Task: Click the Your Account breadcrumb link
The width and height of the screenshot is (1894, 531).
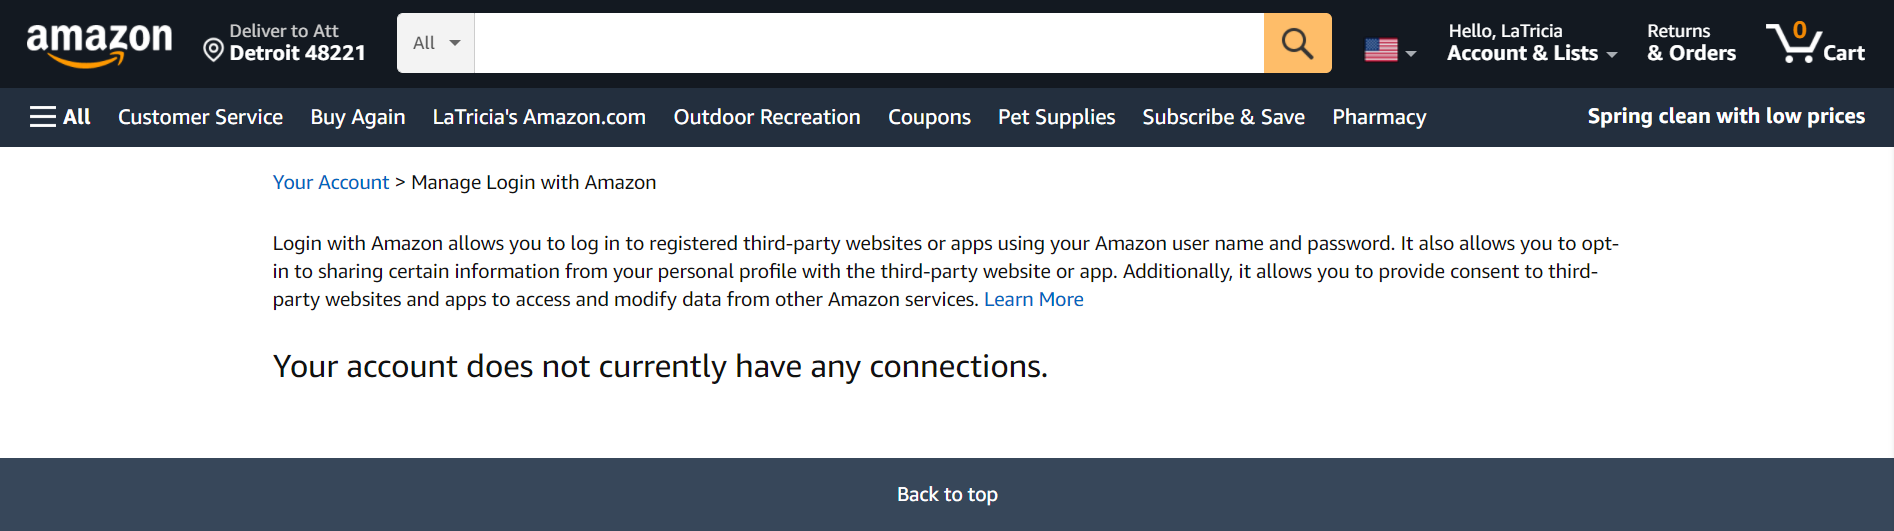Action: pos(331,182)
